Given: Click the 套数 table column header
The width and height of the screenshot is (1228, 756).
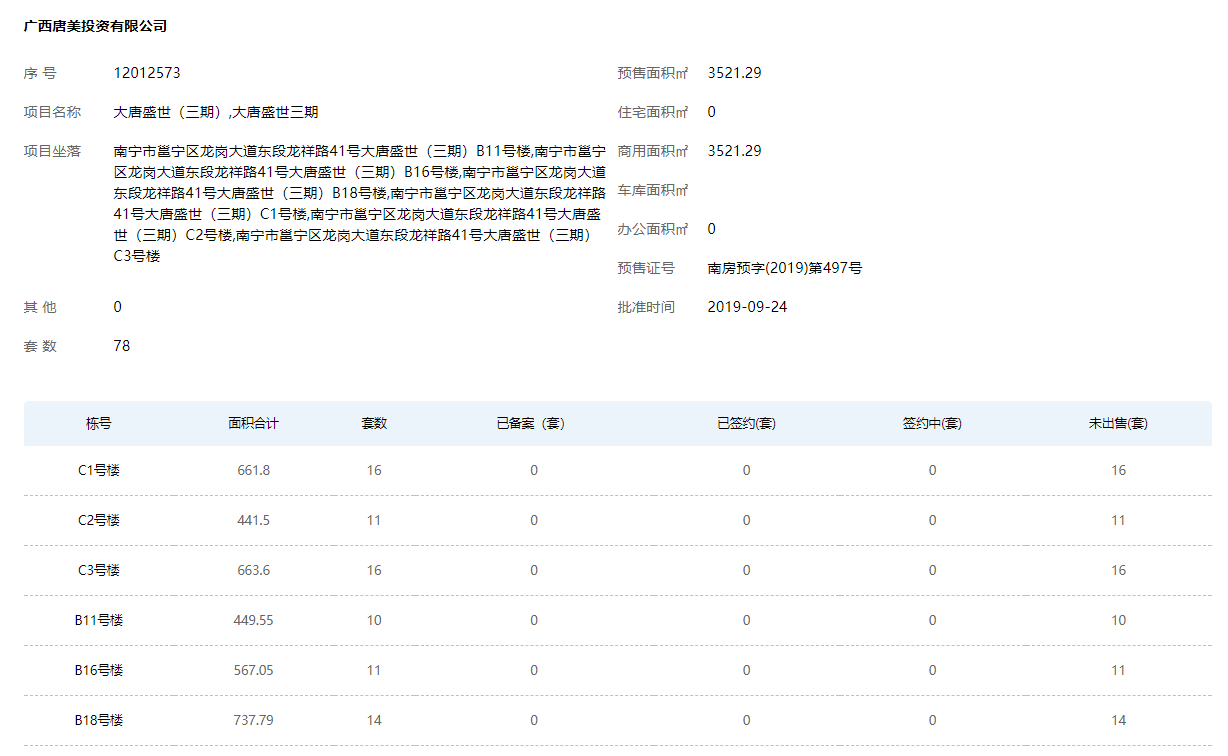Looking at the screenshot, I should (x=374, y=423).
